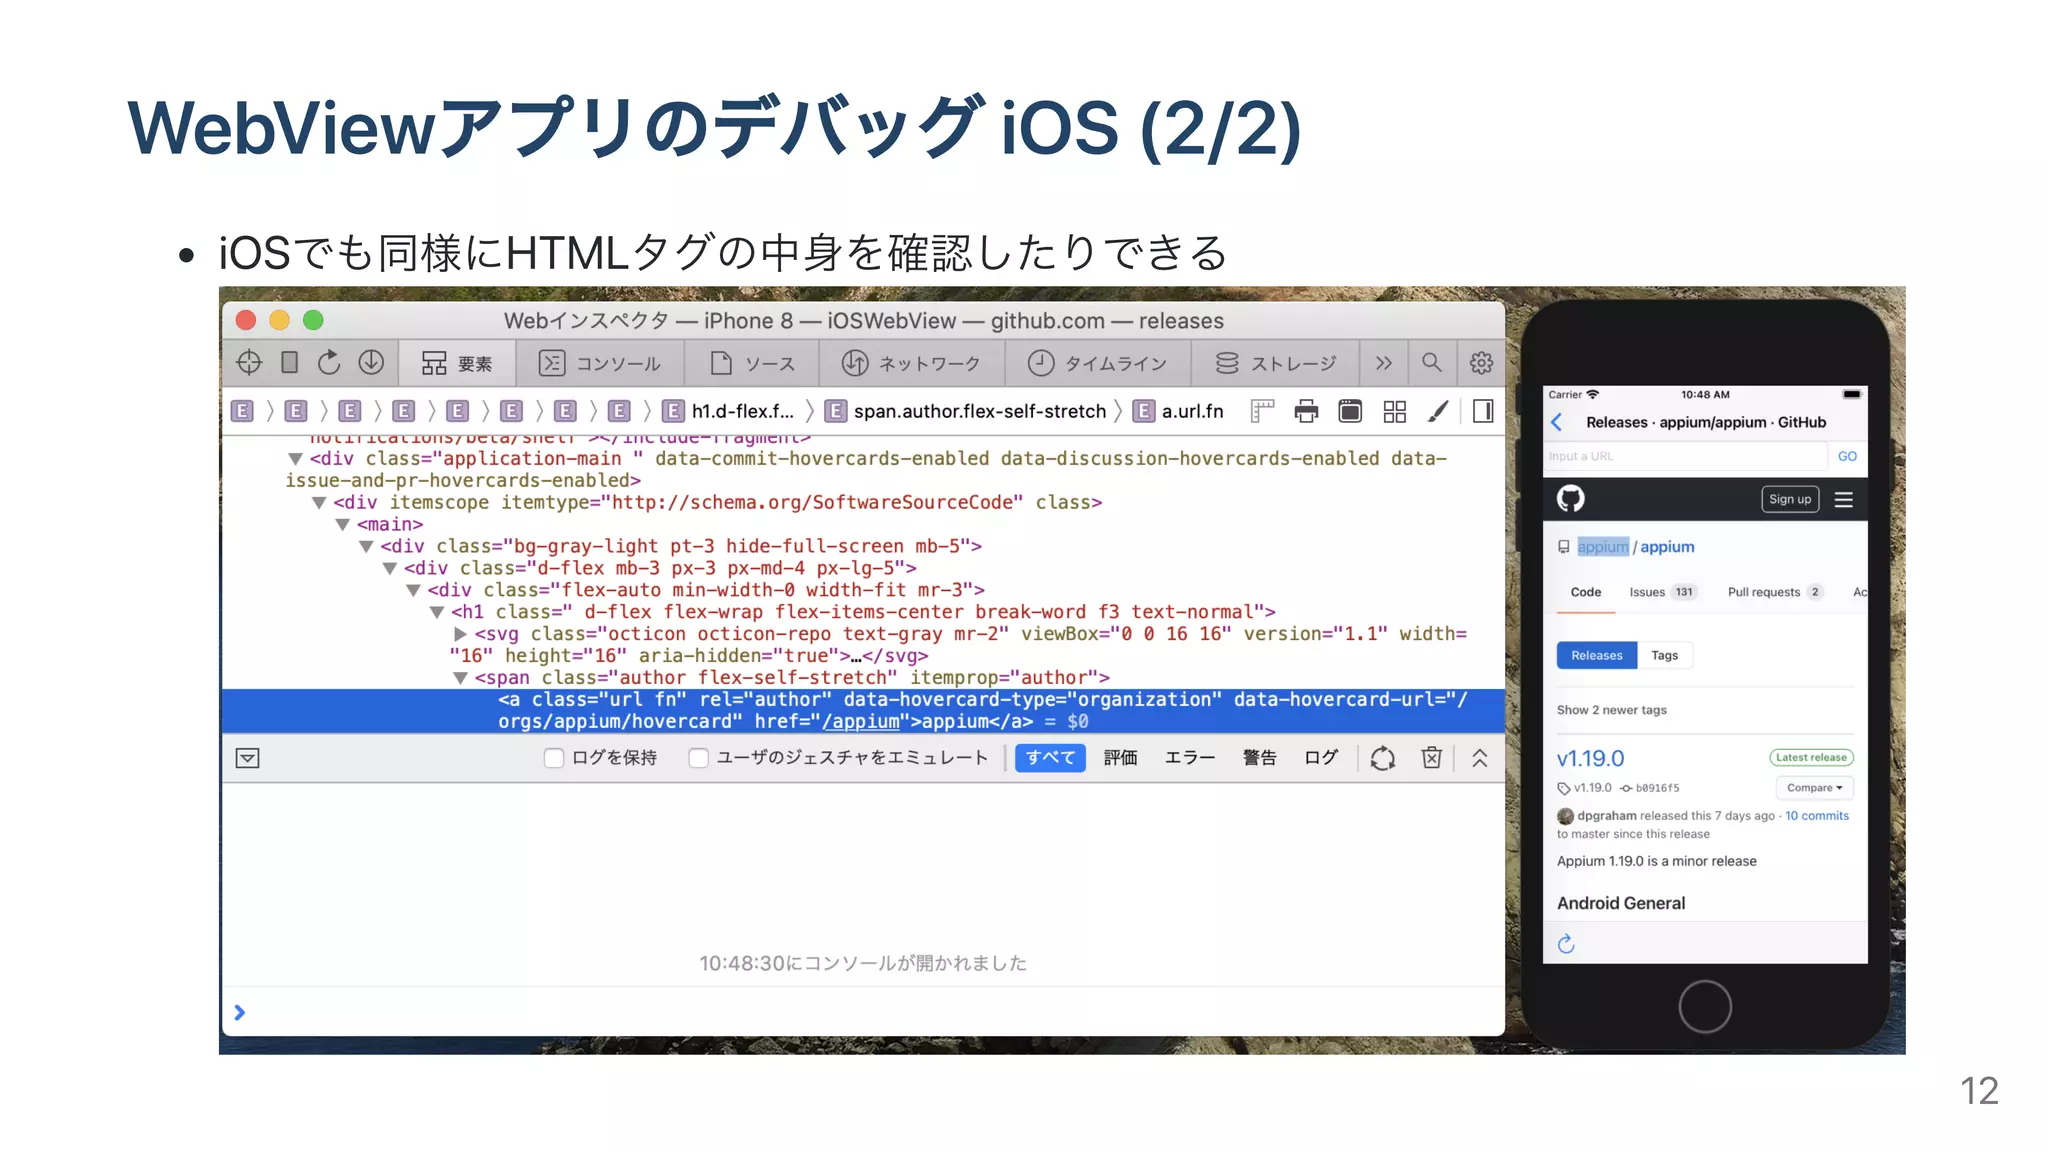Open Web Inspector settings gear
The height and width of the screenshot is (1152, 2048).
[x=1481, y=362]
